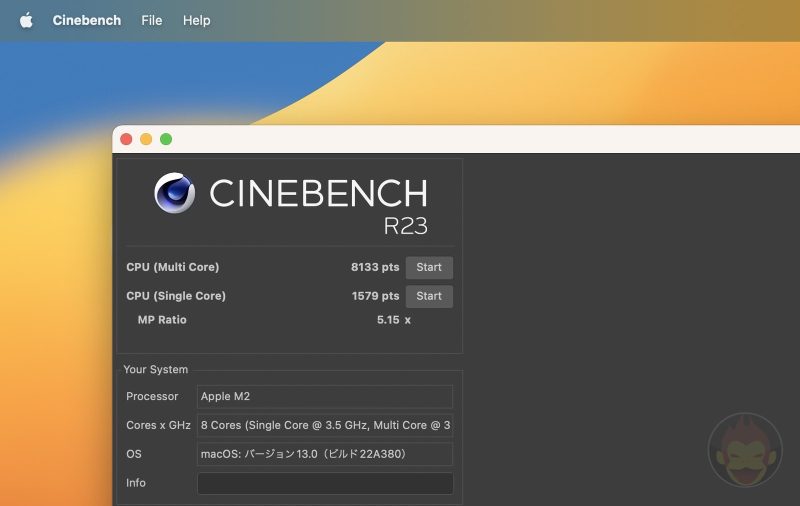This screenshot has height=506, width=800.
Task: Maximize the window using green button
Action: 166,139
